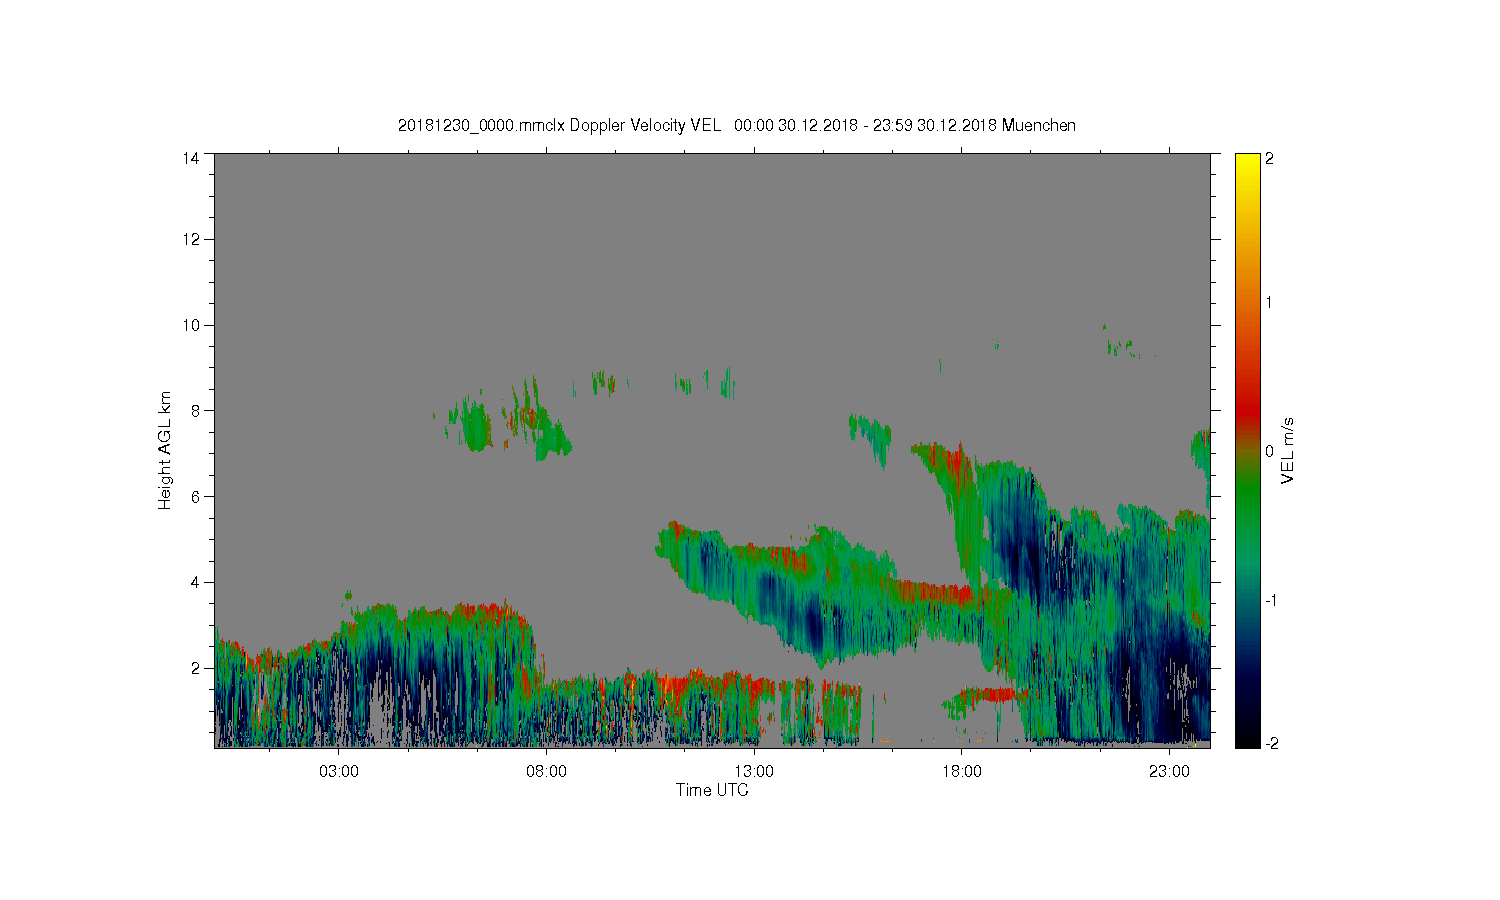Click the colorbar value label '-1'
The height and width of the screenshot is (900, 1500).
click(x=1271, y=600)
